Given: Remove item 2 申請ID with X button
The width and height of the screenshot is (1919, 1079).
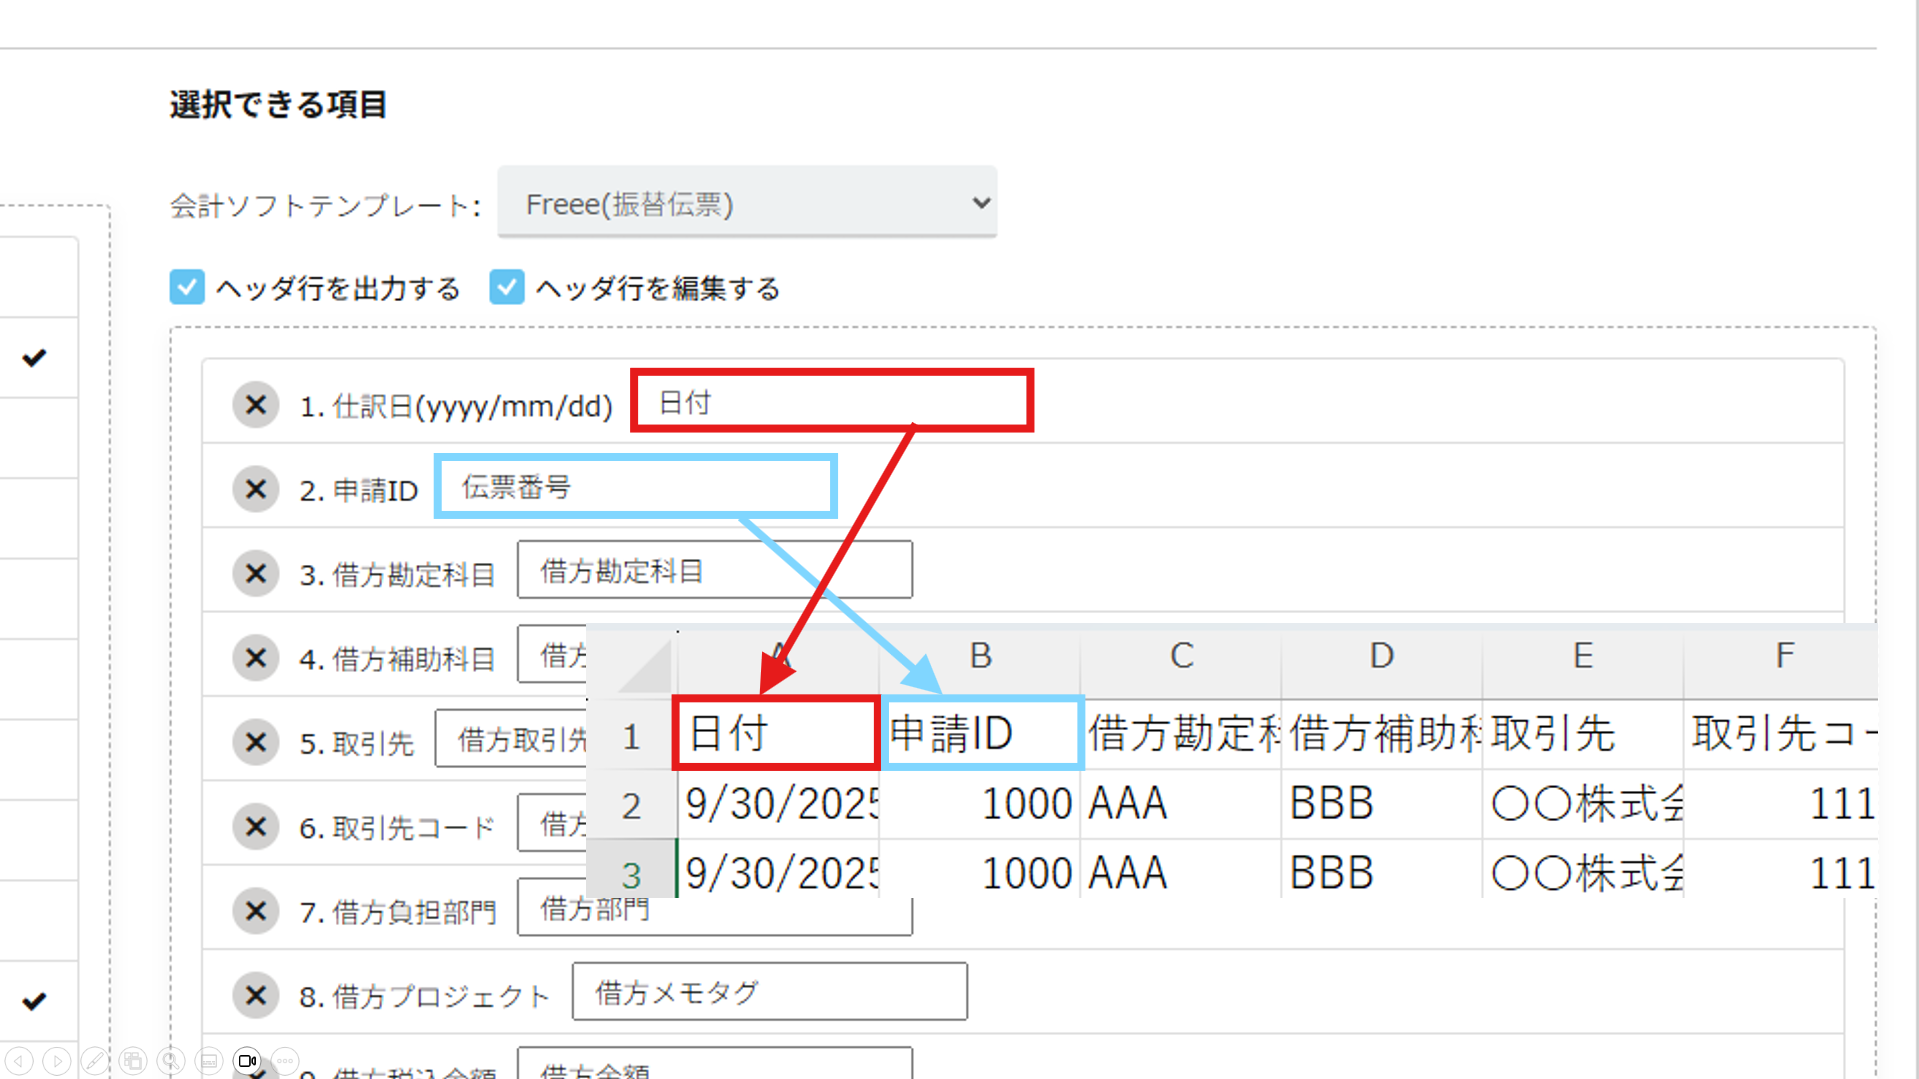Looking at the screenshot, I should click(x=256, y=489).
